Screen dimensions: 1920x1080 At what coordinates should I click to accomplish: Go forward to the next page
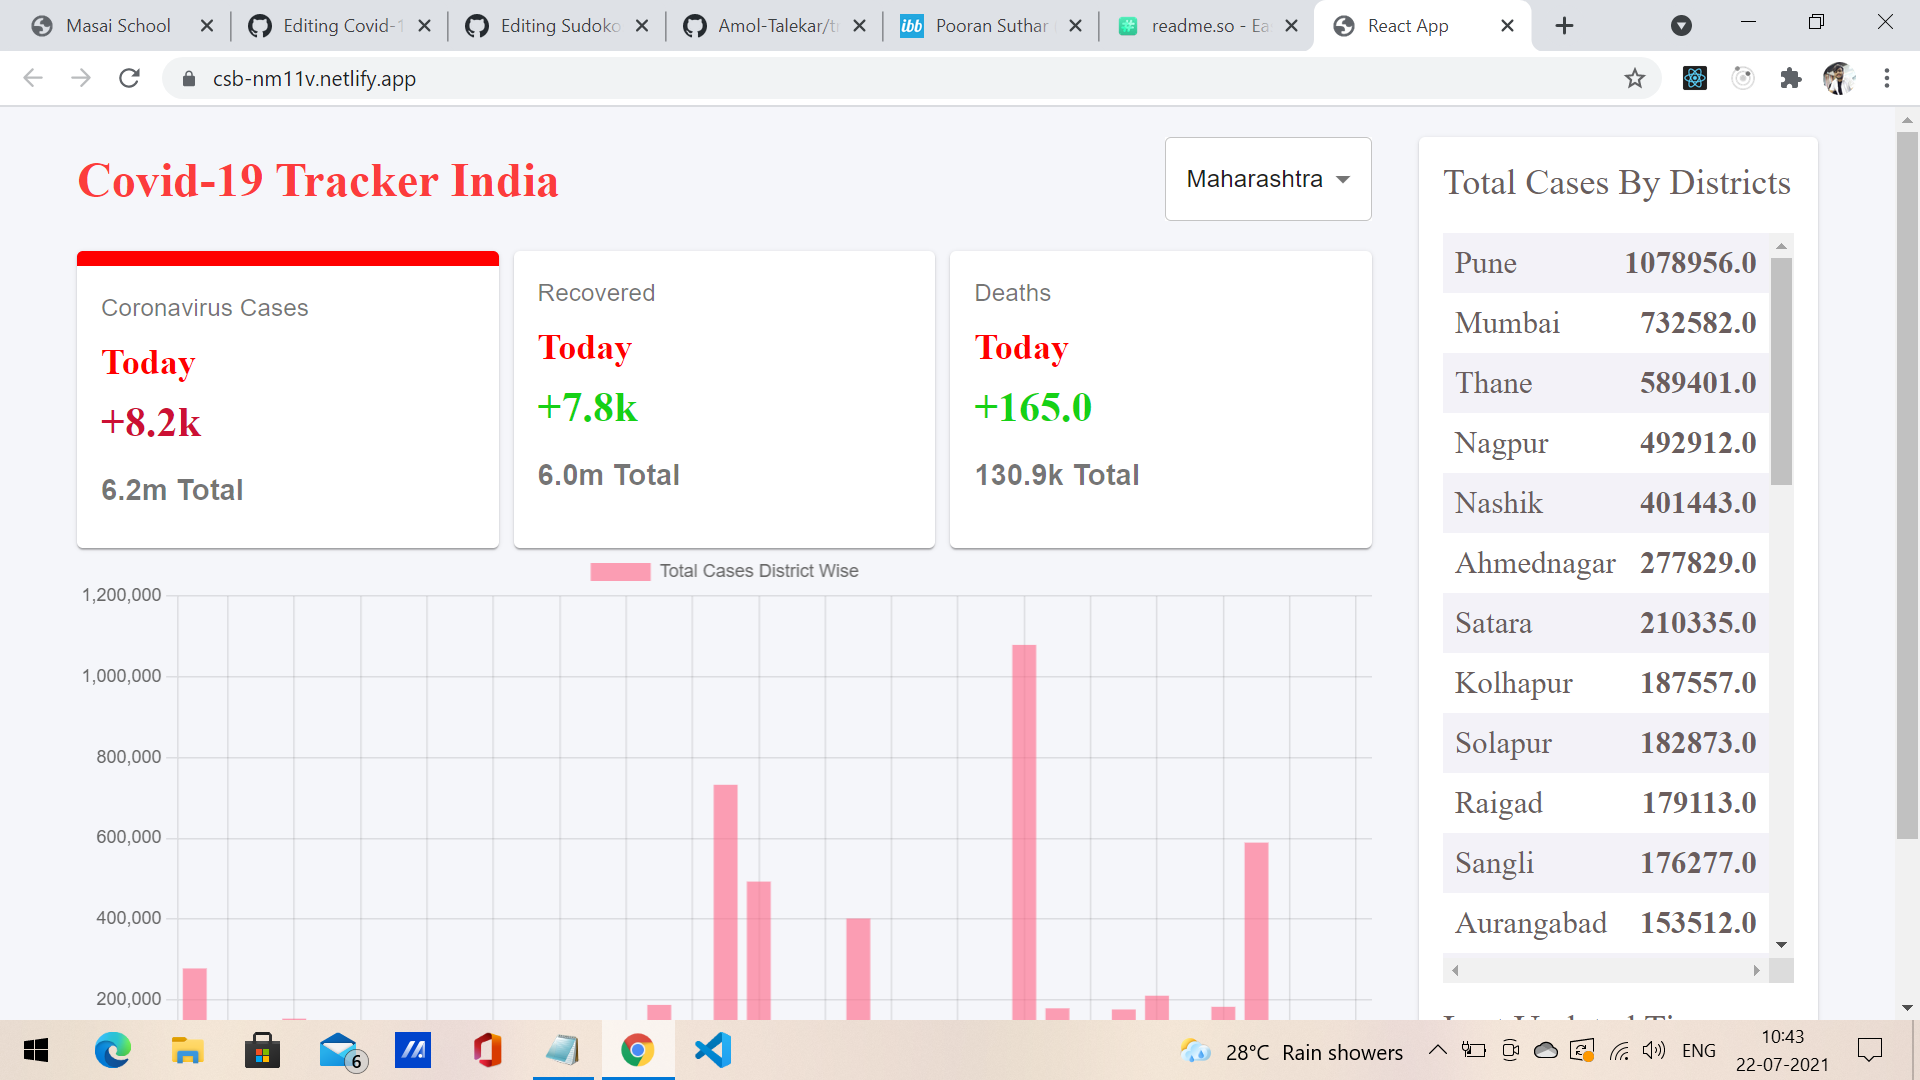(x=81, y=78)
